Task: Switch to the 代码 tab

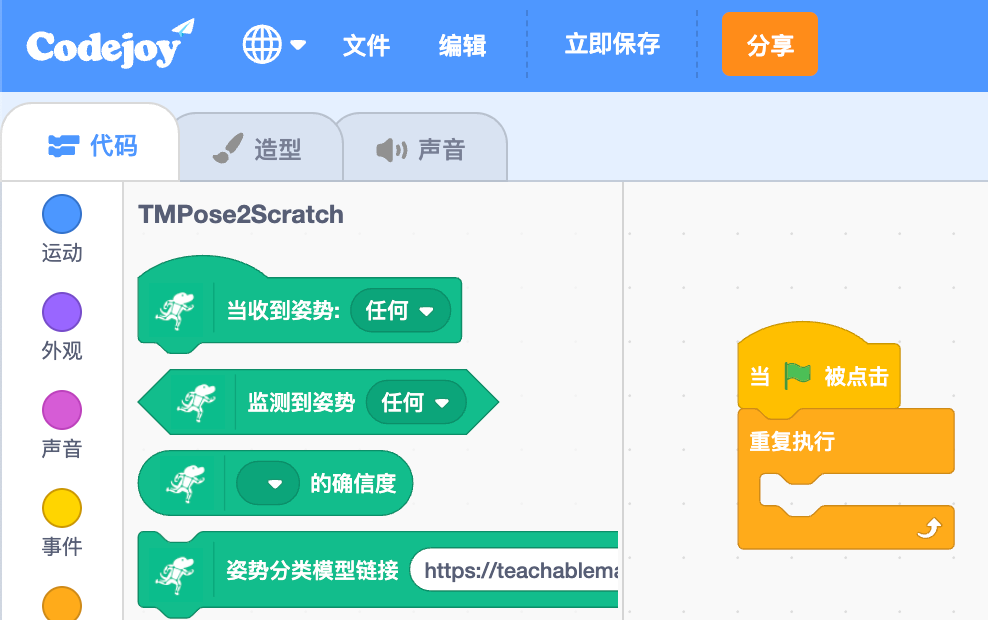Action: pos(91,144)
